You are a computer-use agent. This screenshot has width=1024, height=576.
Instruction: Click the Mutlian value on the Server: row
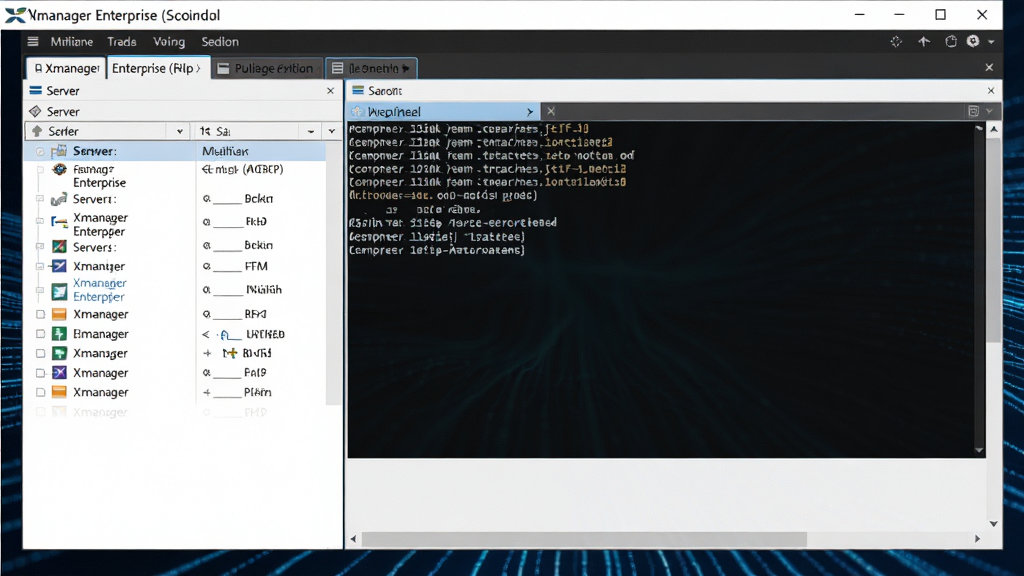coord(225,152)
